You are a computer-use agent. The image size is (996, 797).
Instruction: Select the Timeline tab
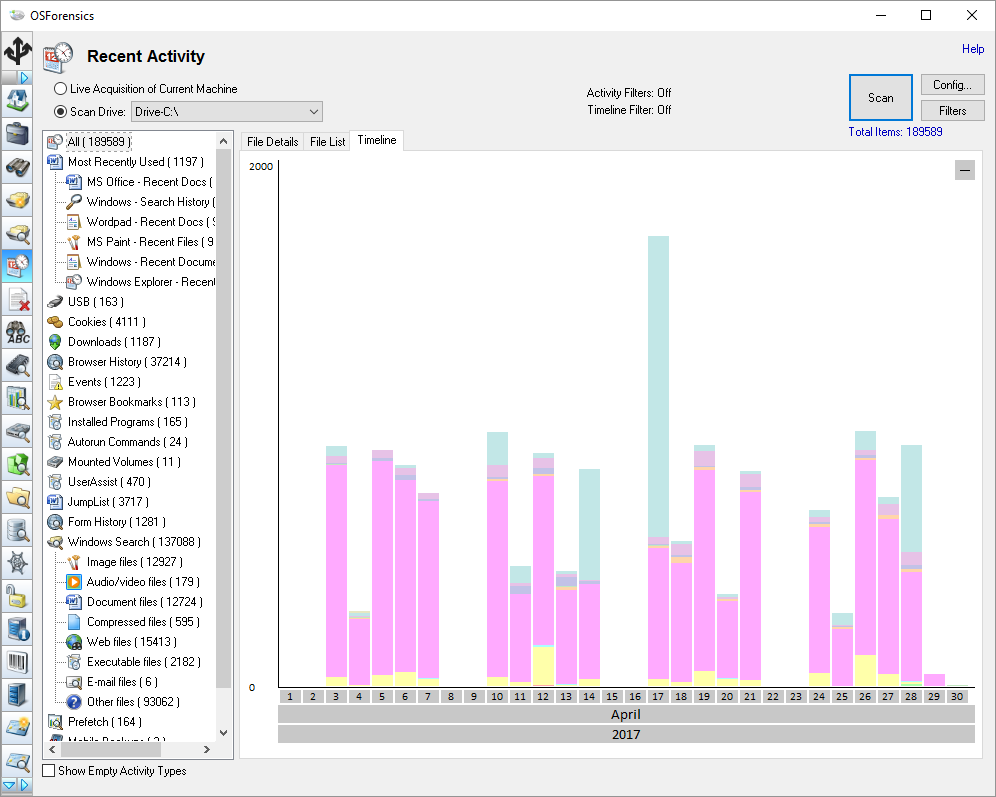pos(377,140)
